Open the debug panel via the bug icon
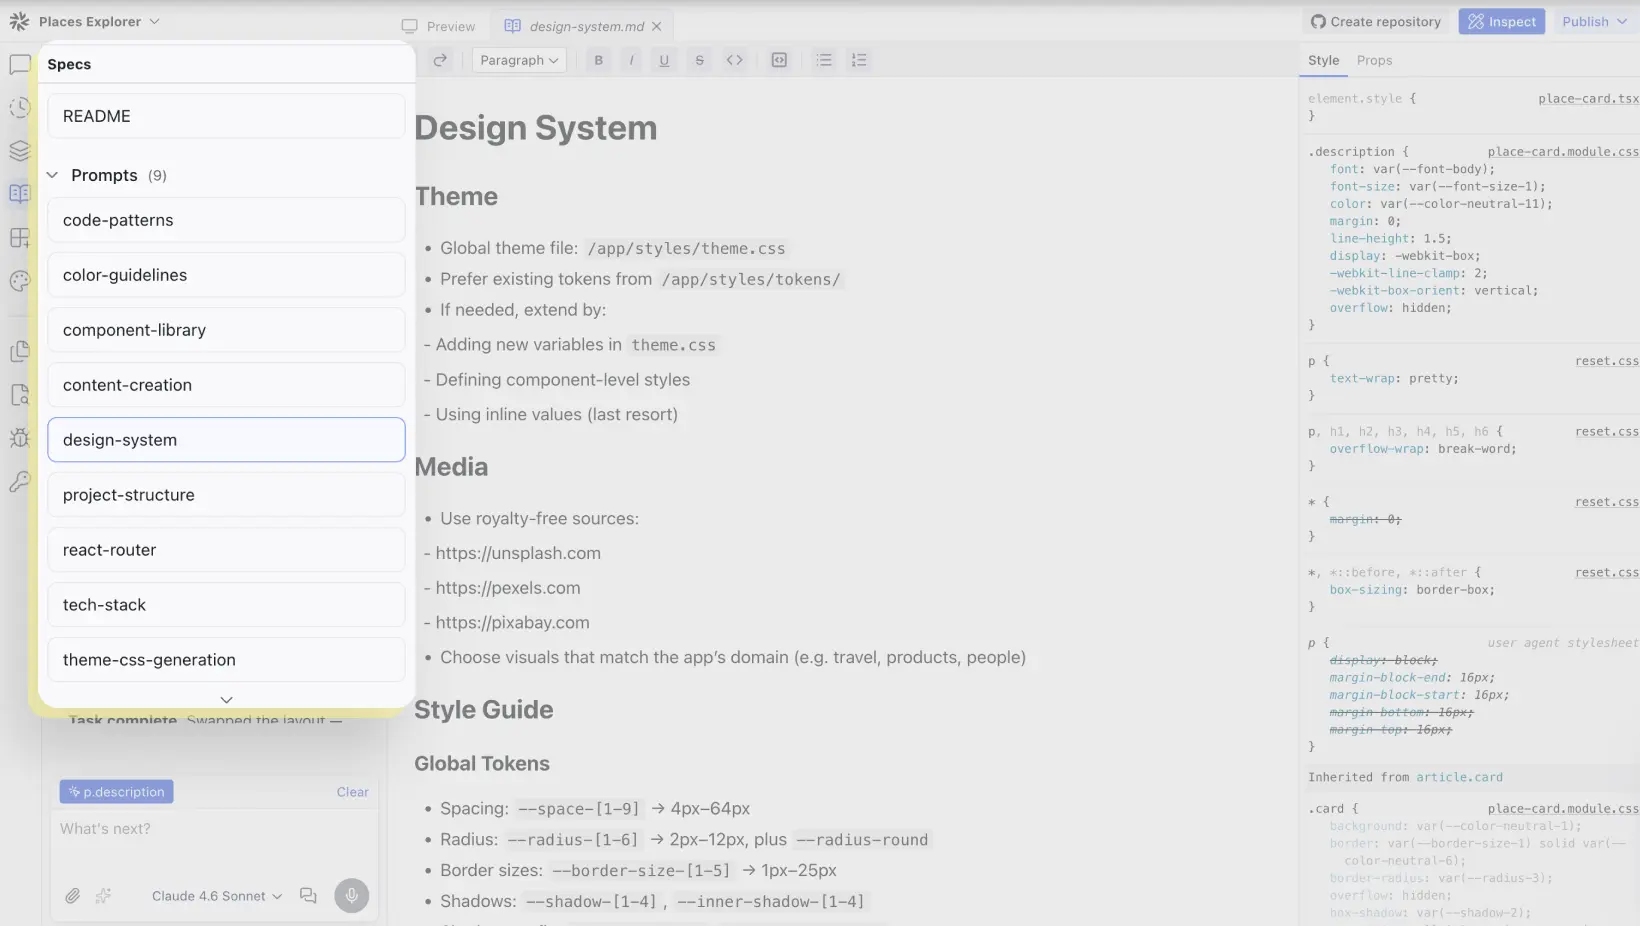 point(19,439)
